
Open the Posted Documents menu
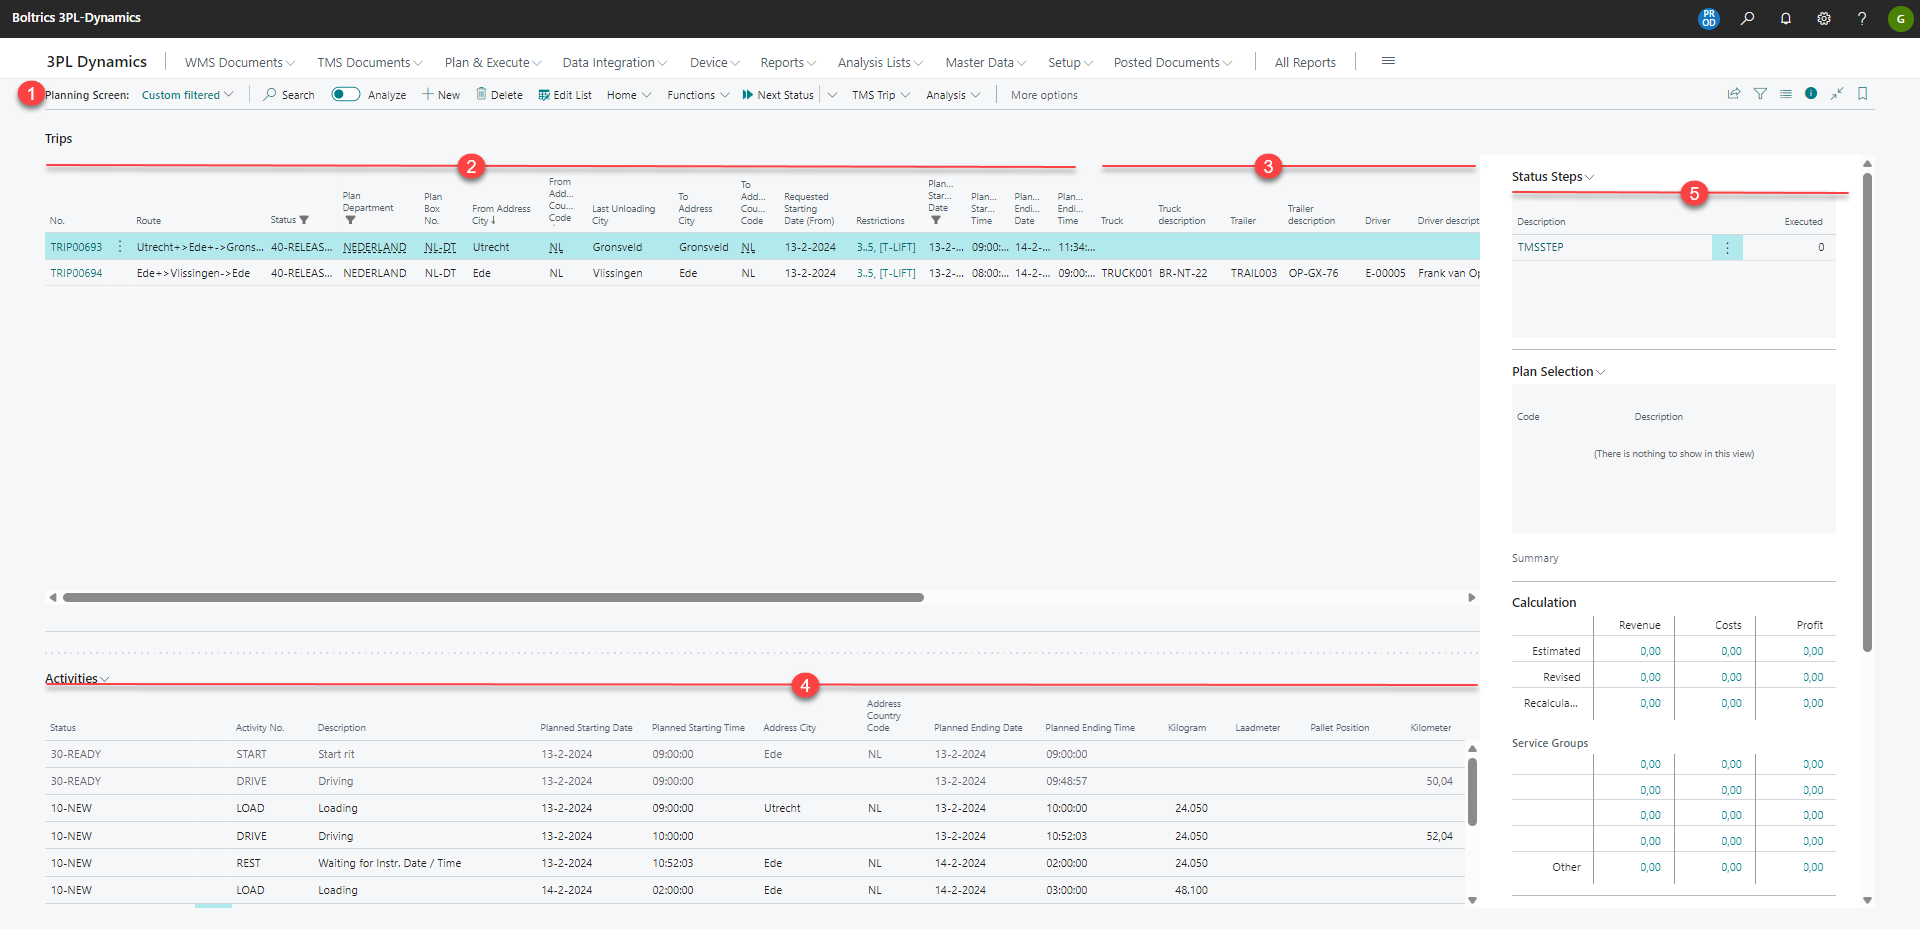[x=1173, y=62]
